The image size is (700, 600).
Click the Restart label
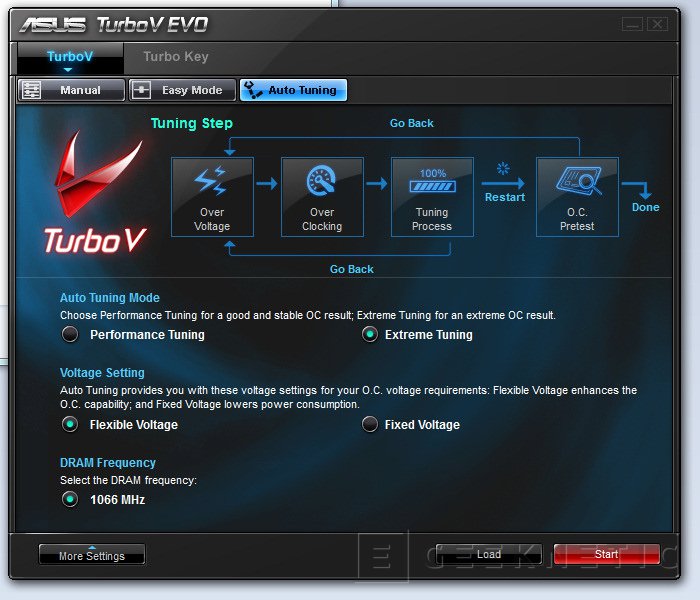(505, 197)
